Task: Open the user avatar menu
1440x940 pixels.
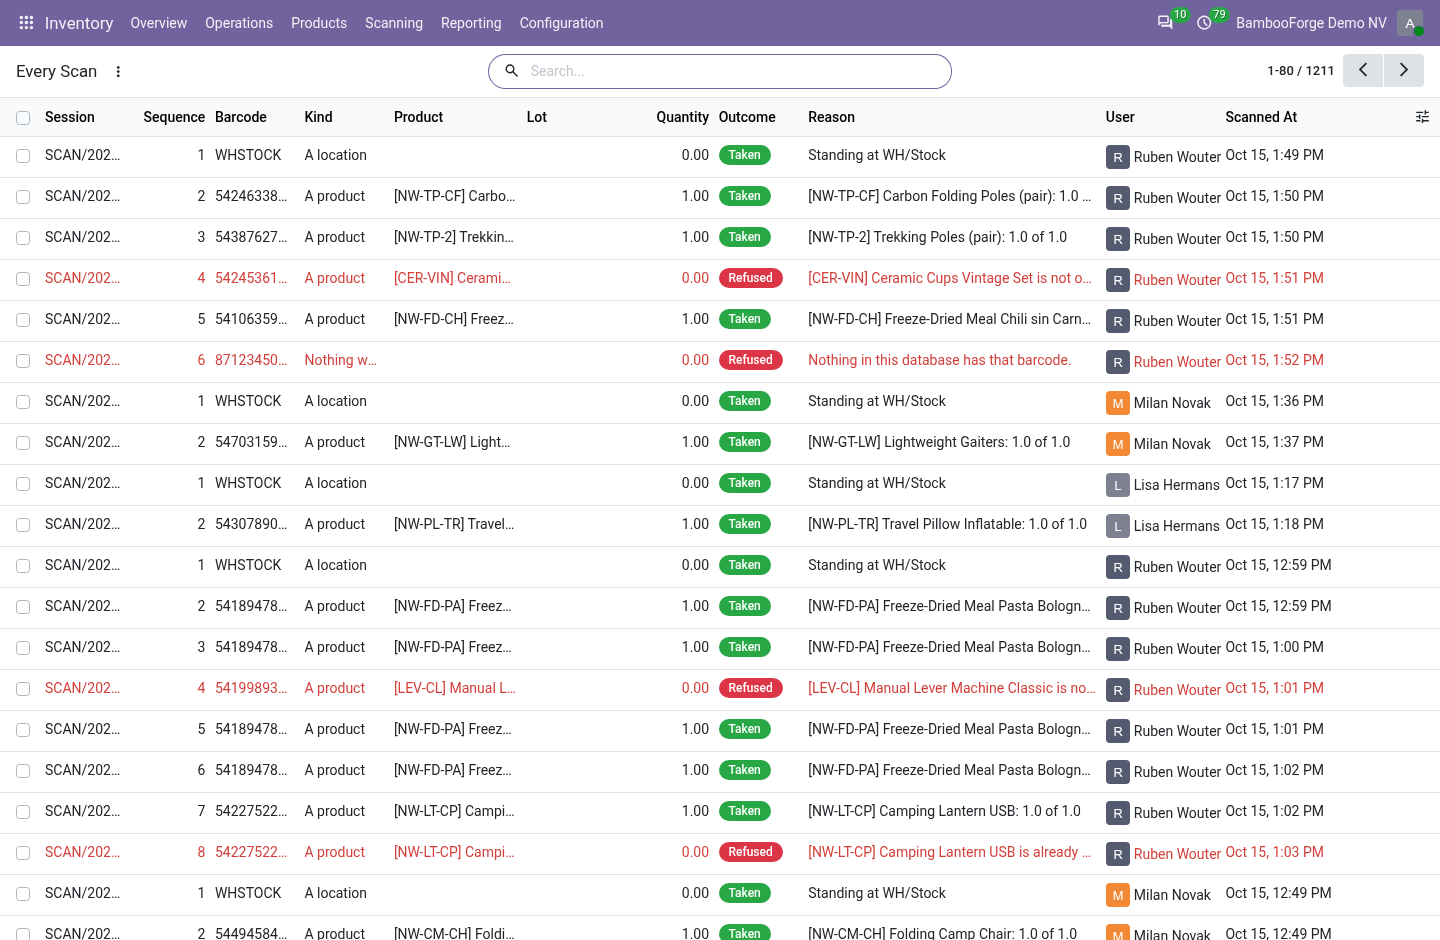Action: (x=1410, y=23)
